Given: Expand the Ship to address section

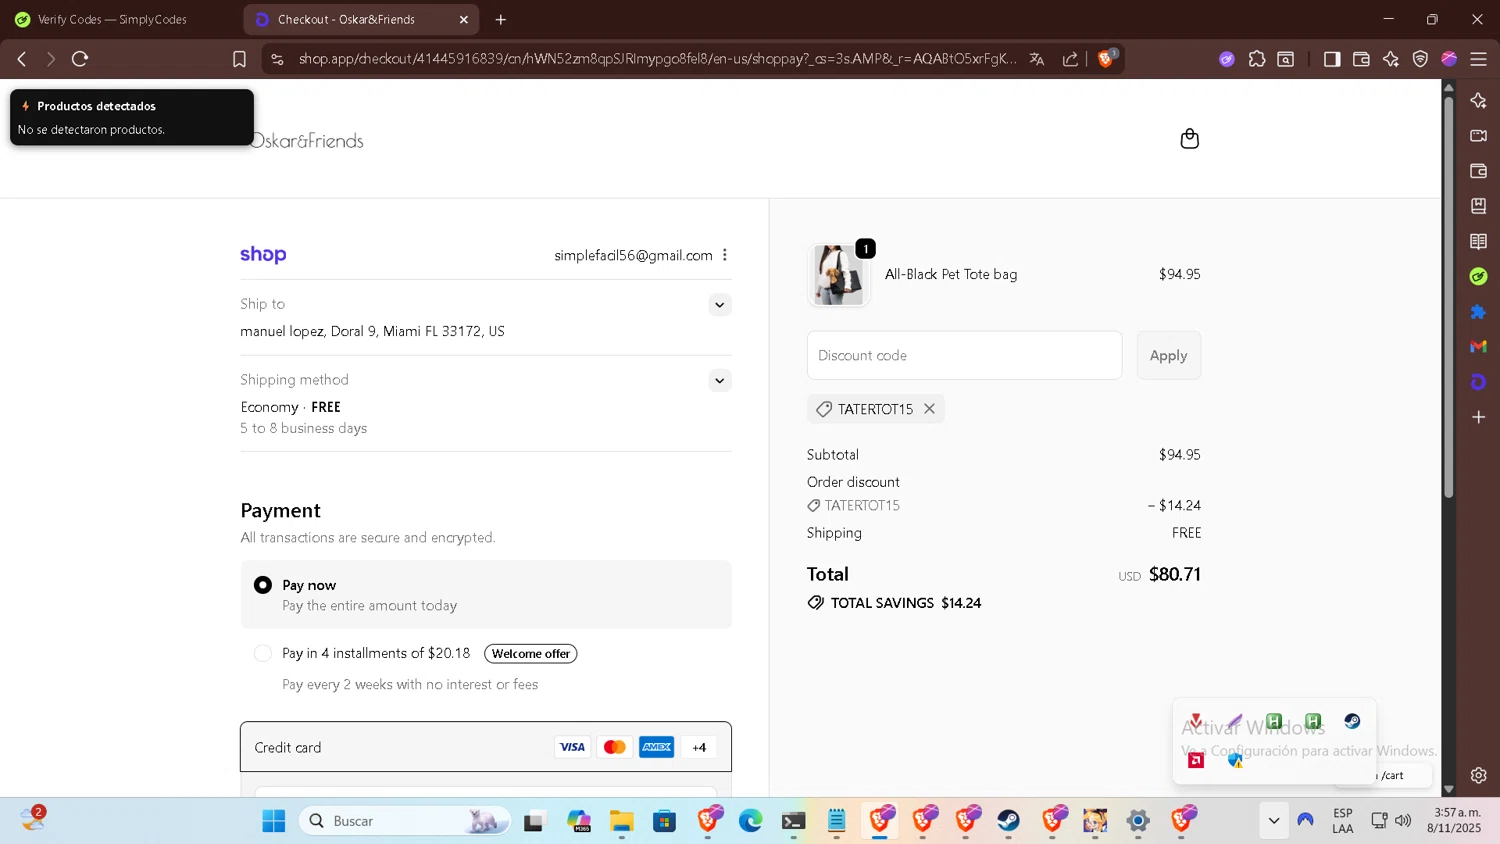Looking at the screenshot, I should [719, 305].
